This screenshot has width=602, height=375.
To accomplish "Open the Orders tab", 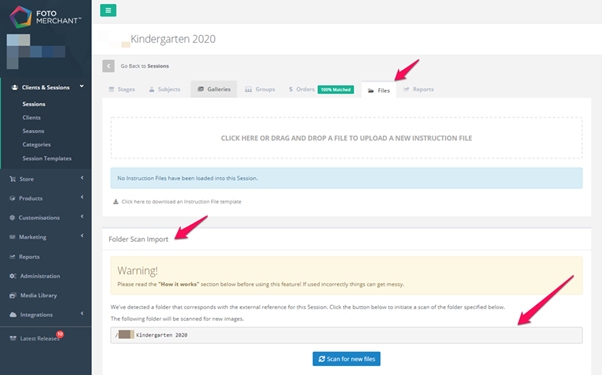I will point(302,89).
